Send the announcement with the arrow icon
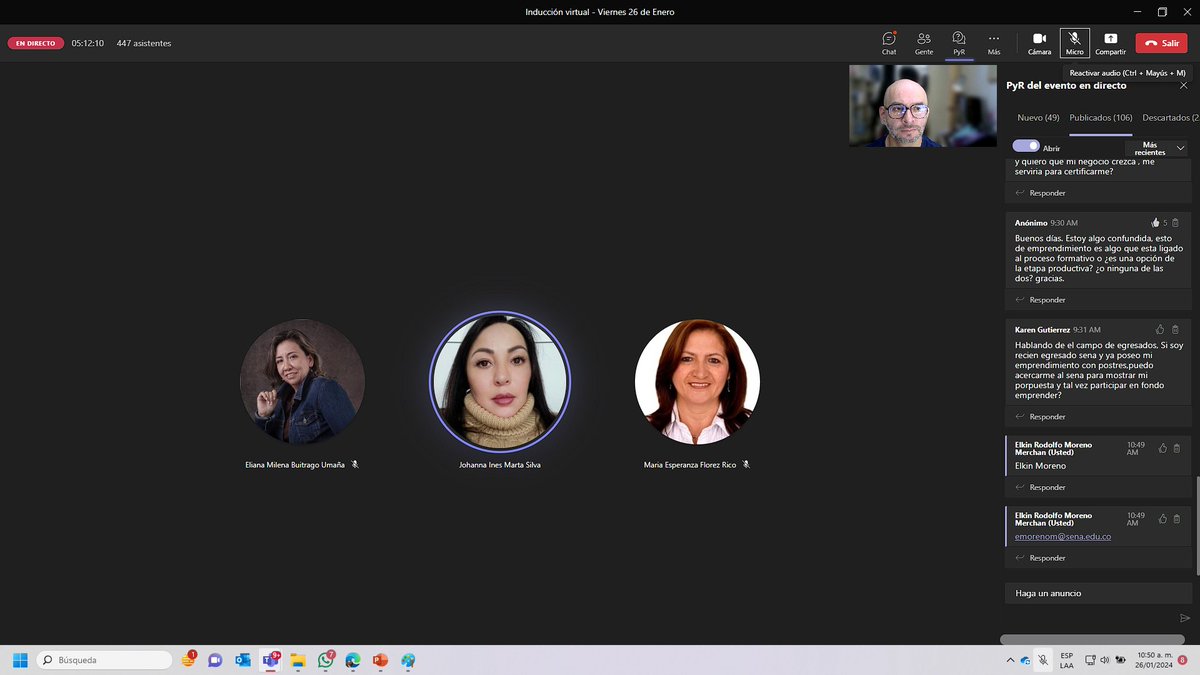 pyautogui.click(x=1184, y=618)
